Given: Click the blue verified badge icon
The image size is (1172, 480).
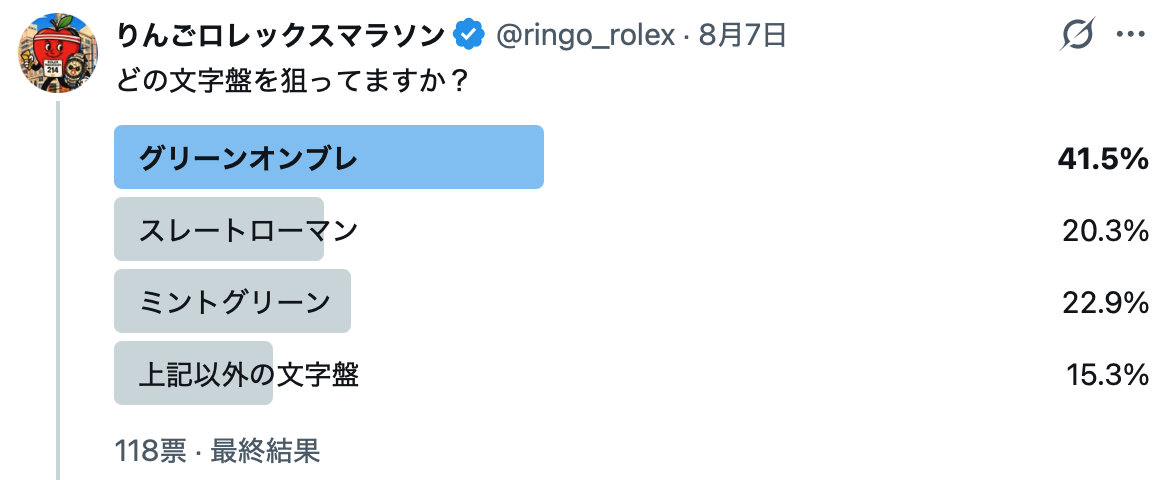Looking at the screenshot, I should 469,35.
